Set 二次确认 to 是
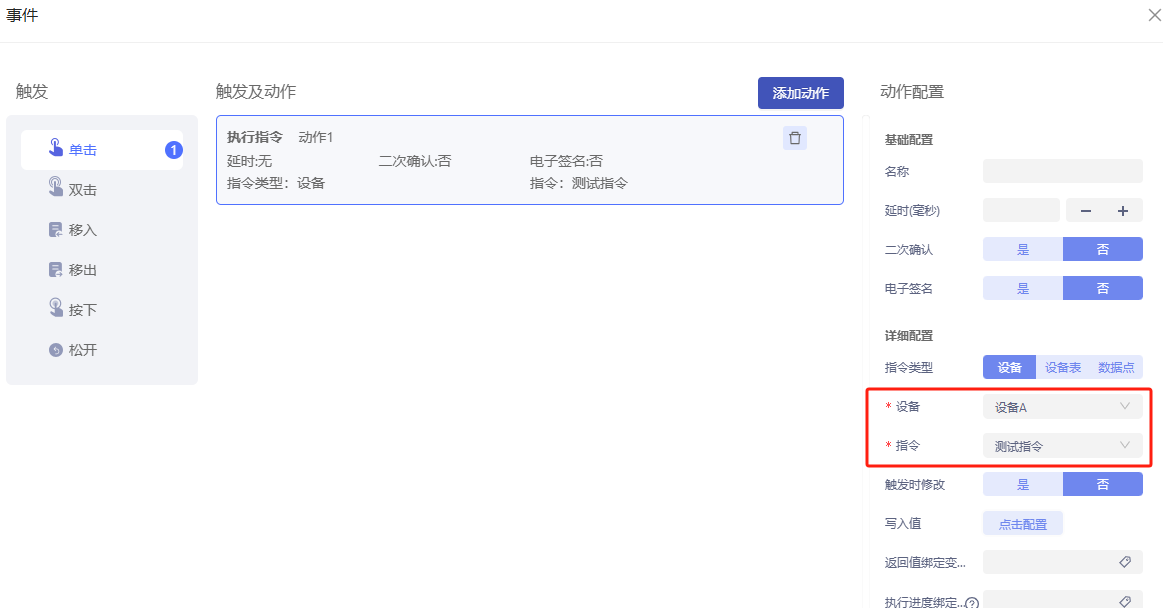This screenshot has width=1163, height=608. click(1023, 249)
